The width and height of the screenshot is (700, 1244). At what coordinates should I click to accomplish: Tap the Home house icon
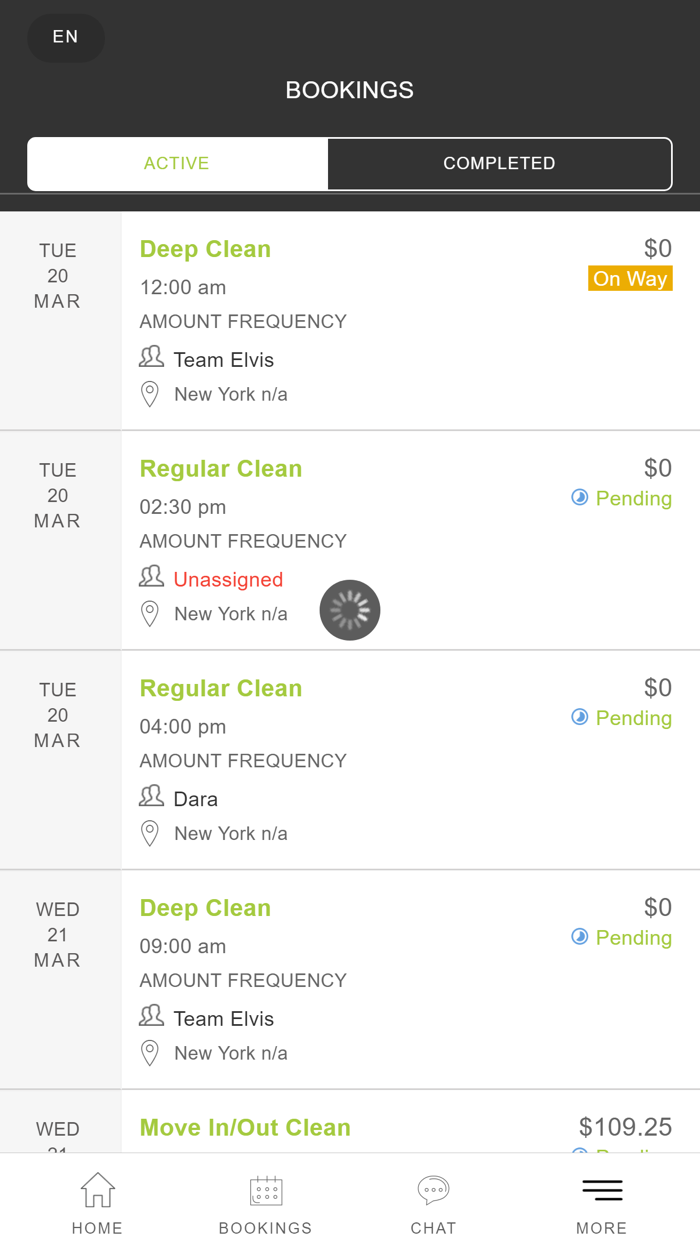[x=97, y=1191]
